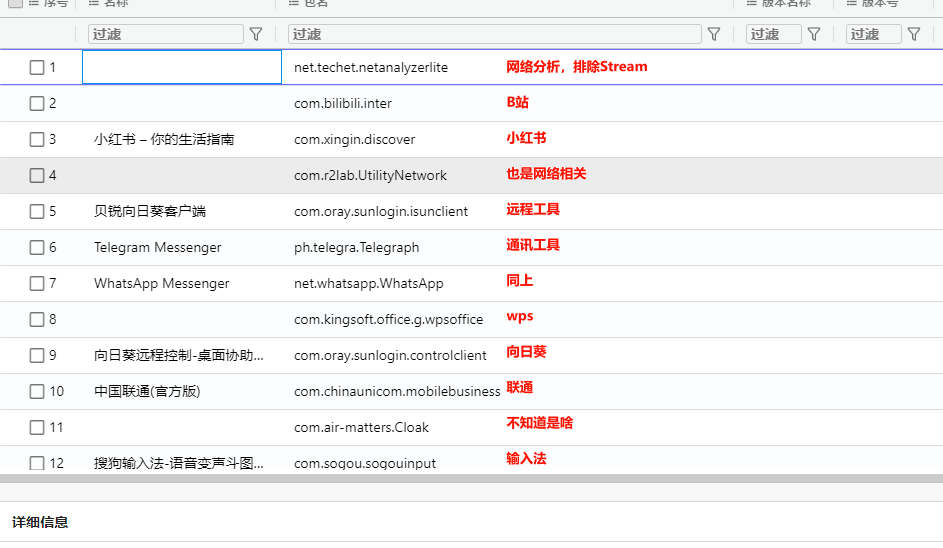Screen dimensions: 943x548
Task: Click the com.chinaunicom.mobilebusiness package cell
Action: tap(397, 392)
